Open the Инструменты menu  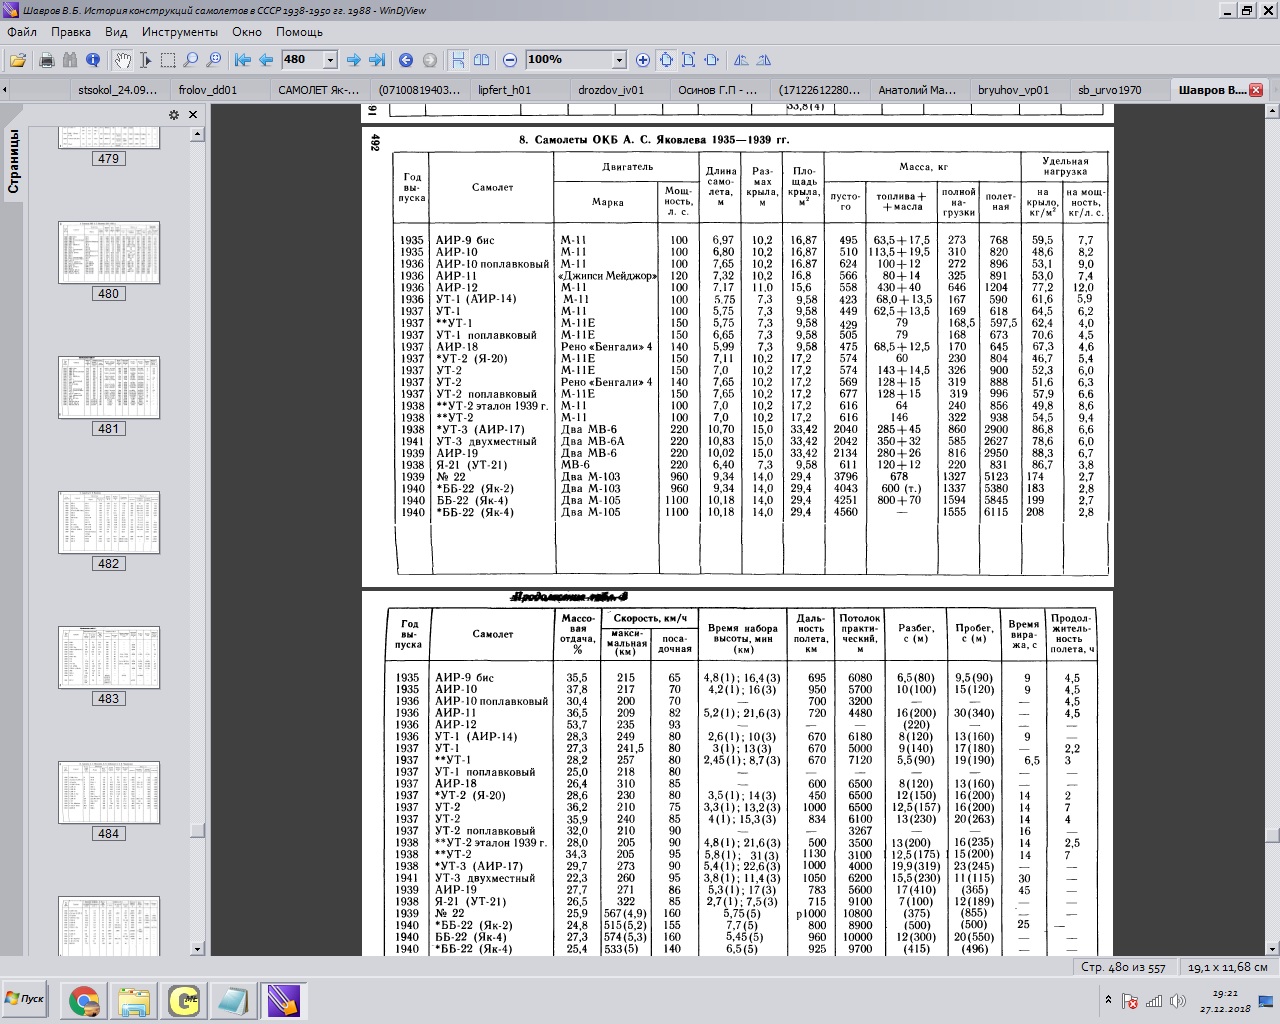[x=180, y=32]
